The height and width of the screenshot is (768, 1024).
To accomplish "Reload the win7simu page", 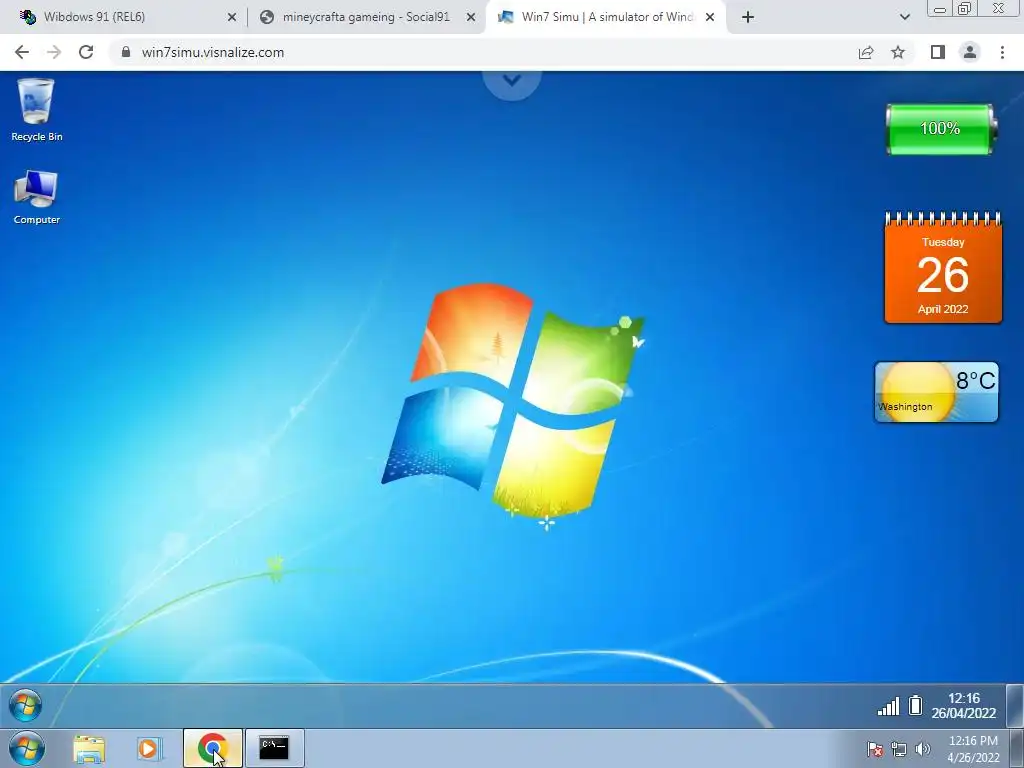I will (86, 52).
